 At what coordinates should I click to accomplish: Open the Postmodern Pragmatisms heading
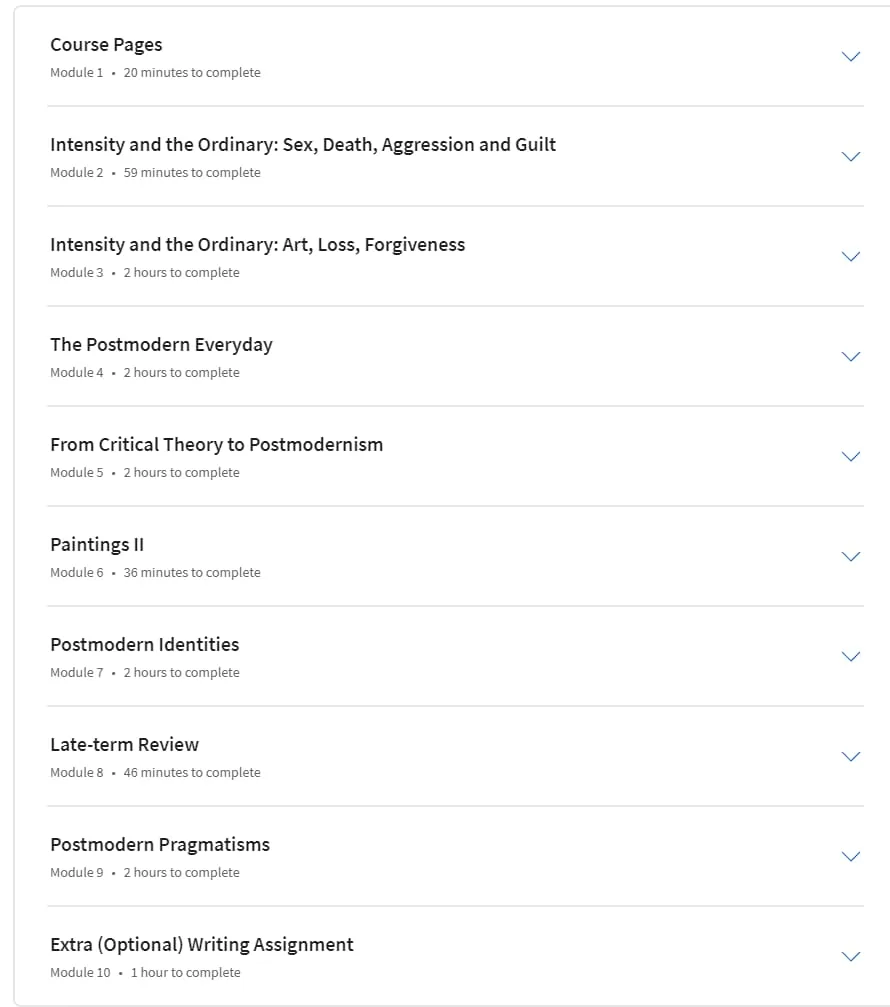[x=160, y=845]
